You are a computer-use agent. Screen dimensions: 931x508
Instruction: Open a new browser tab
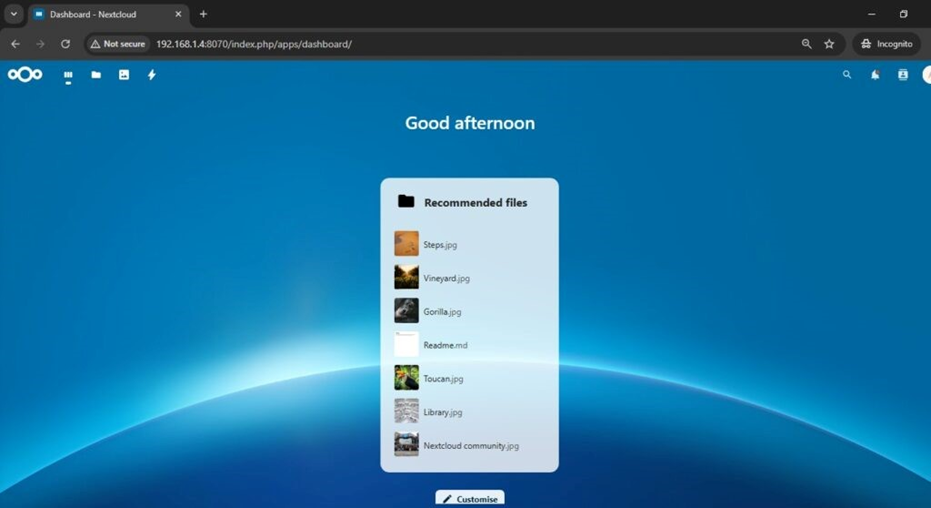click(203, 14)
